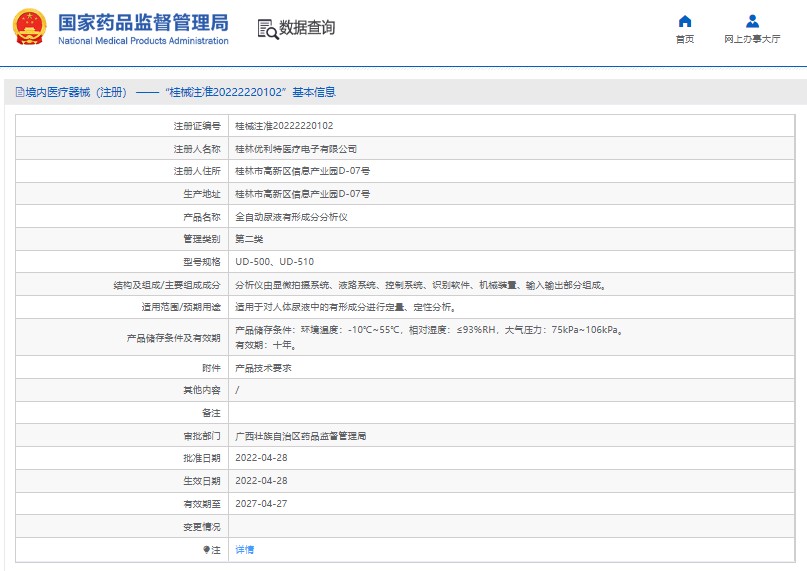Click the 网上办事大厅 label

752,39
